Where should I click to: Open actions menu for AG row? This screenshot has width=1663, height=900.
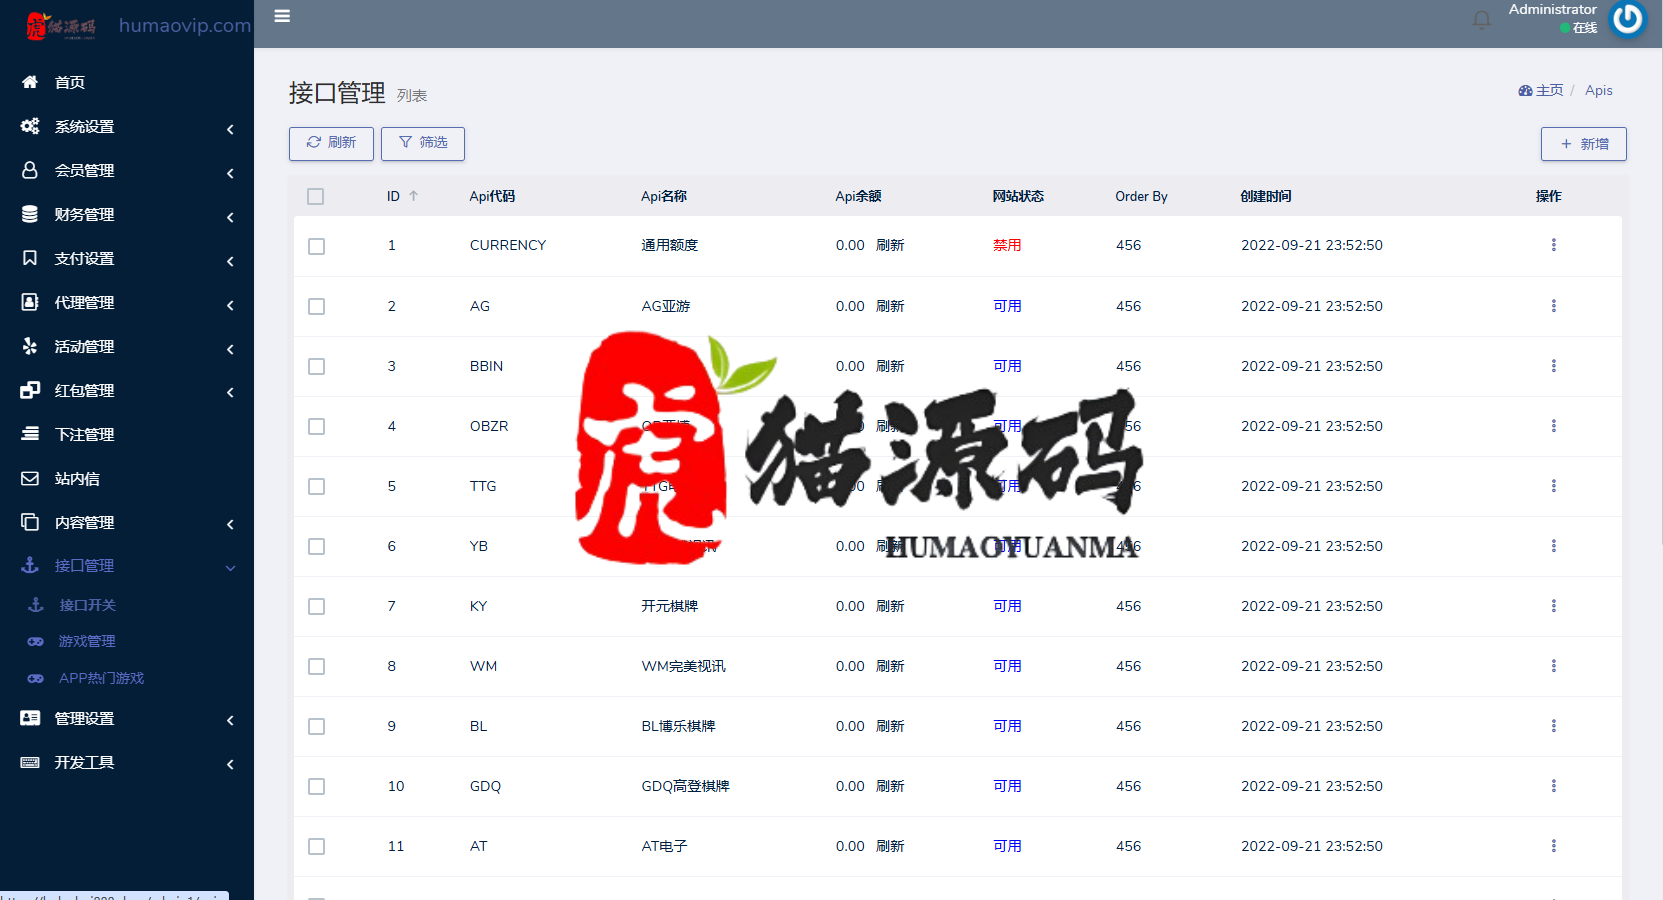click(x=1553, y=306)
